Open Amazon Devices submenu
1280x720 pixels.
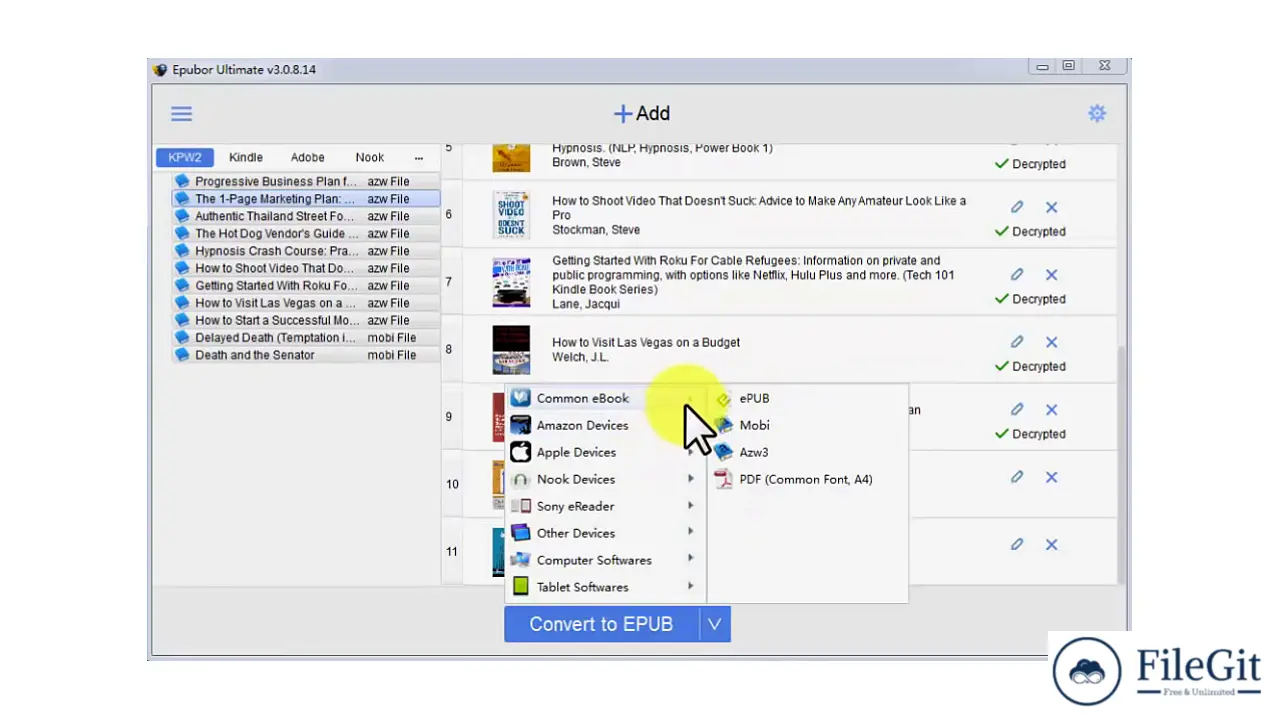[x=606, y=425]
